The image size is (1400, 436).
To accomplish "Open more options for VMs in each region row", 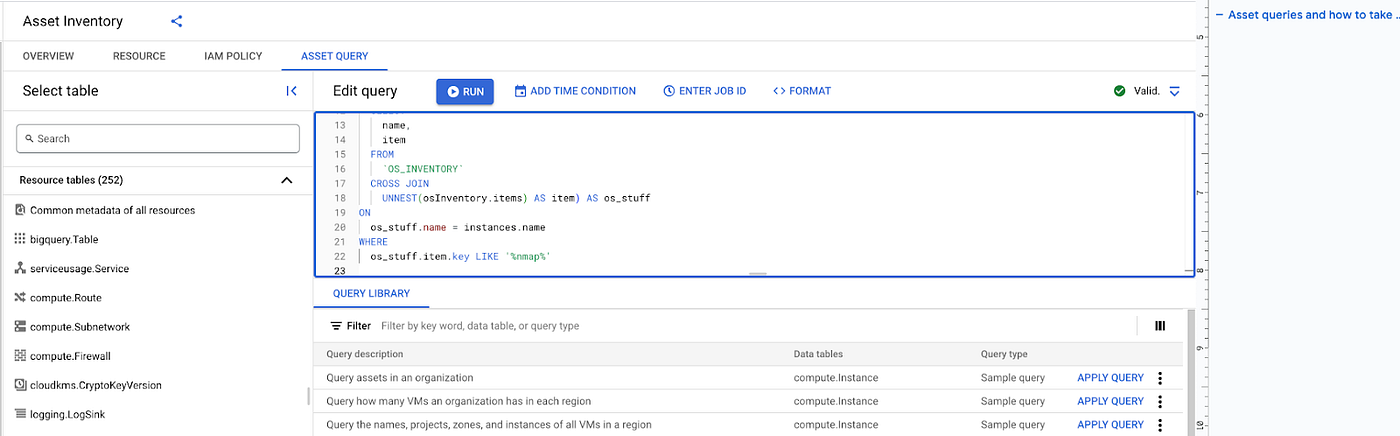I will click(x=1160, y=401).
